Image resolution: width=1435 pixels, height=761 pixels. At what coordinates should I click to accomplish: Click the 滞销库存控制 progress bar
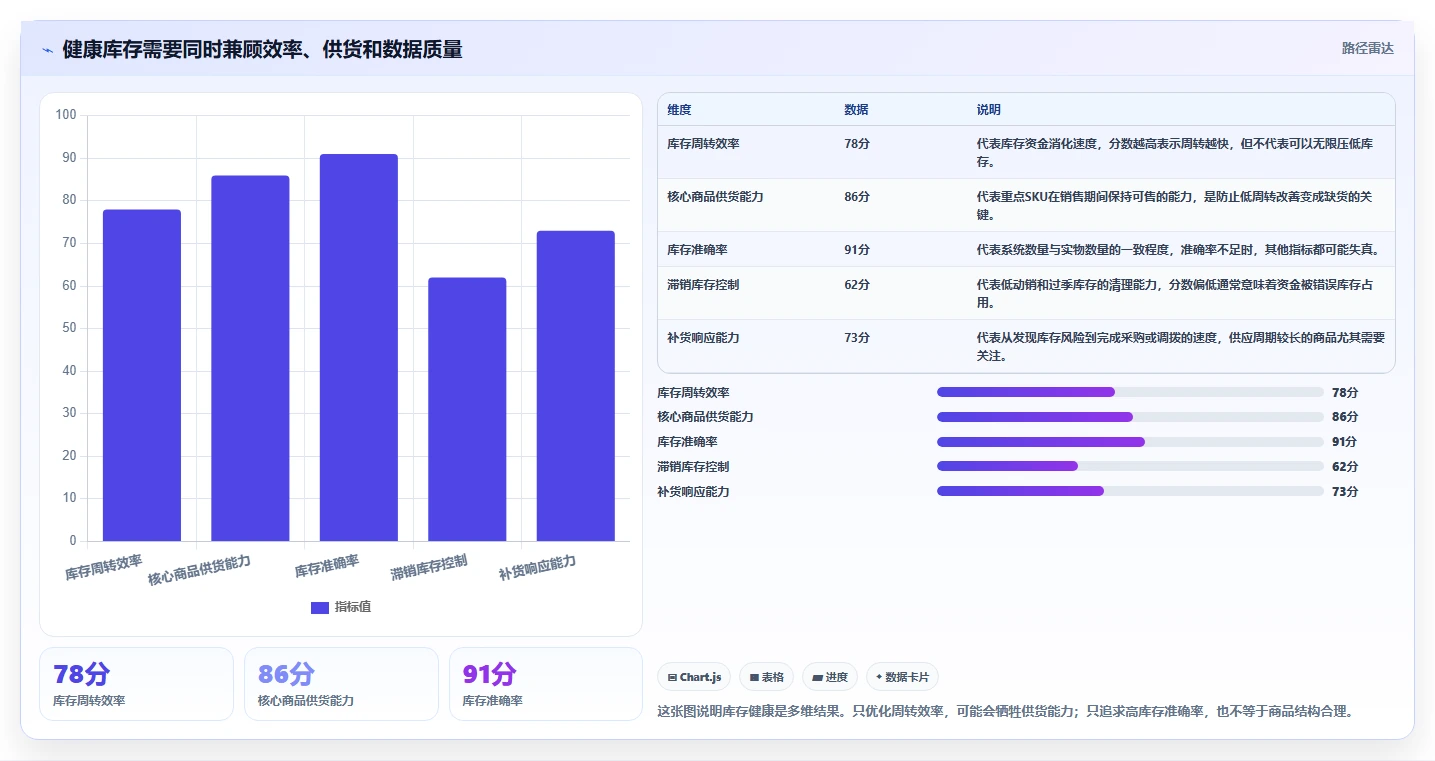pos(1130,466)
